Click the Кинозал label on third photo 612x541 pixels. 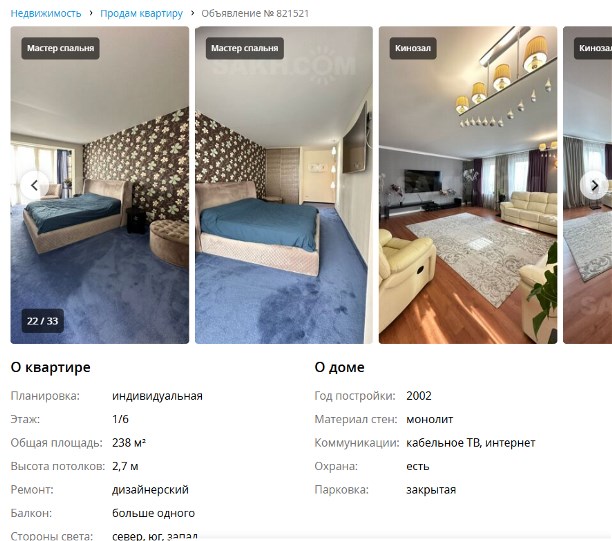click(x=413, y=48)
